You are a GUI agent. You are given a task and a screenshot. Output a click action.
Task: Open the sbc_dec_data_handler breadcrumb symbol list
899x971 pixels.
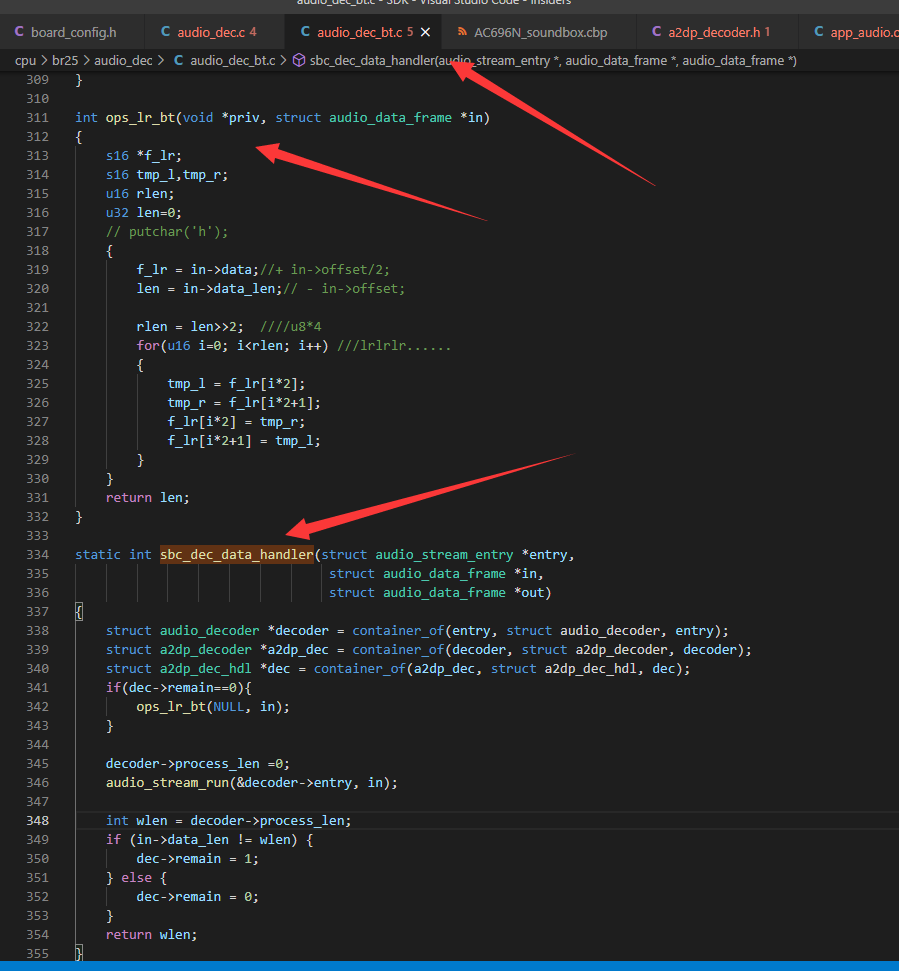(553, 61)
